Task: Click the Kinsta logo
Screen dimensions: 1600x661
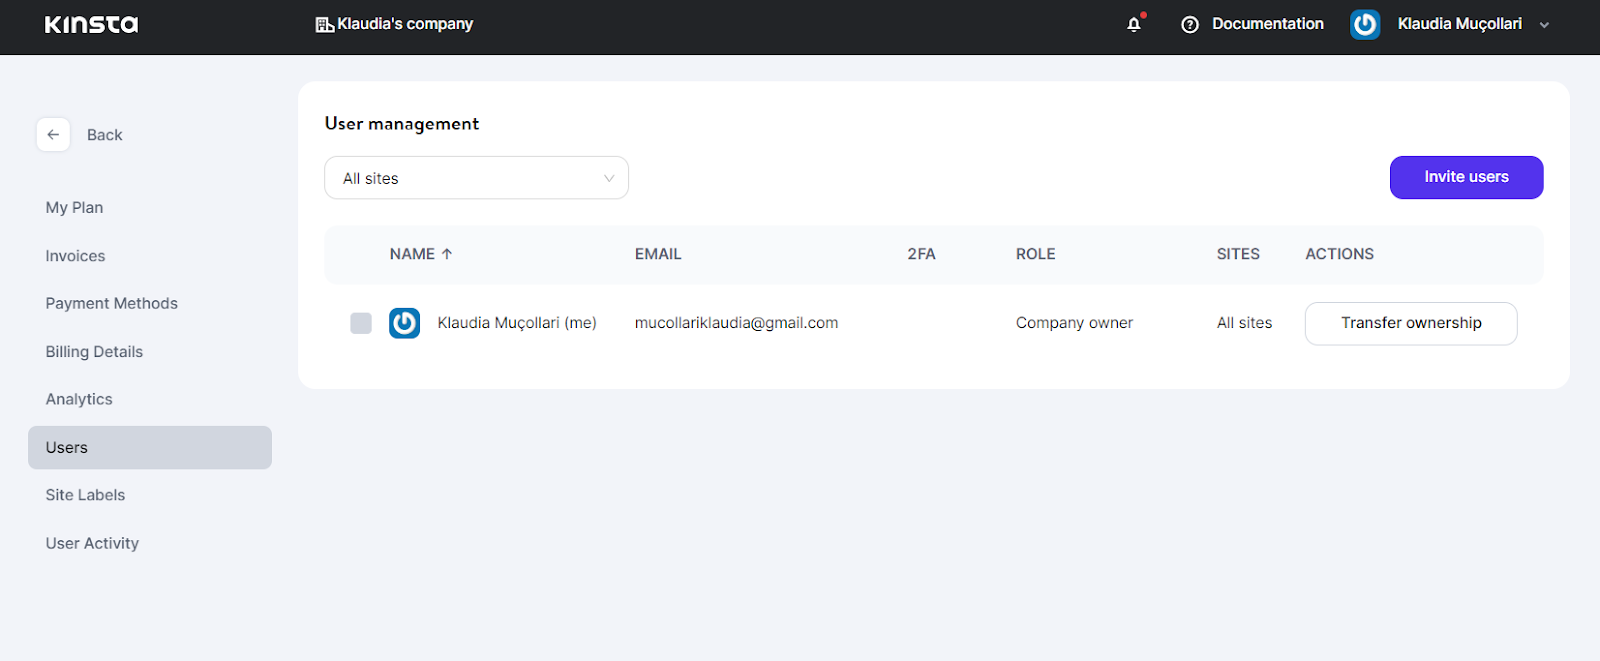Action: pyautogui.click(x=91, y=24)
